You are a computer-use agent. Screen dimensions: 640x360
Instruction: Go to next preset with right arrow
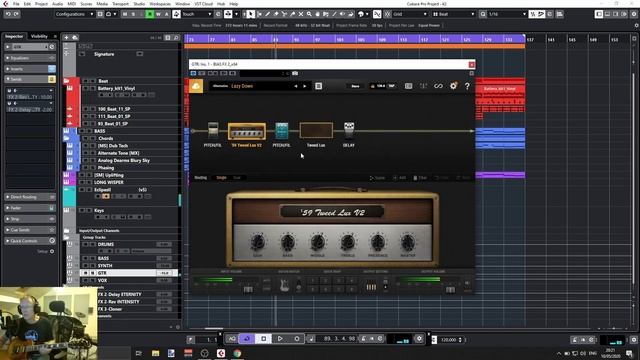(304, 86)
